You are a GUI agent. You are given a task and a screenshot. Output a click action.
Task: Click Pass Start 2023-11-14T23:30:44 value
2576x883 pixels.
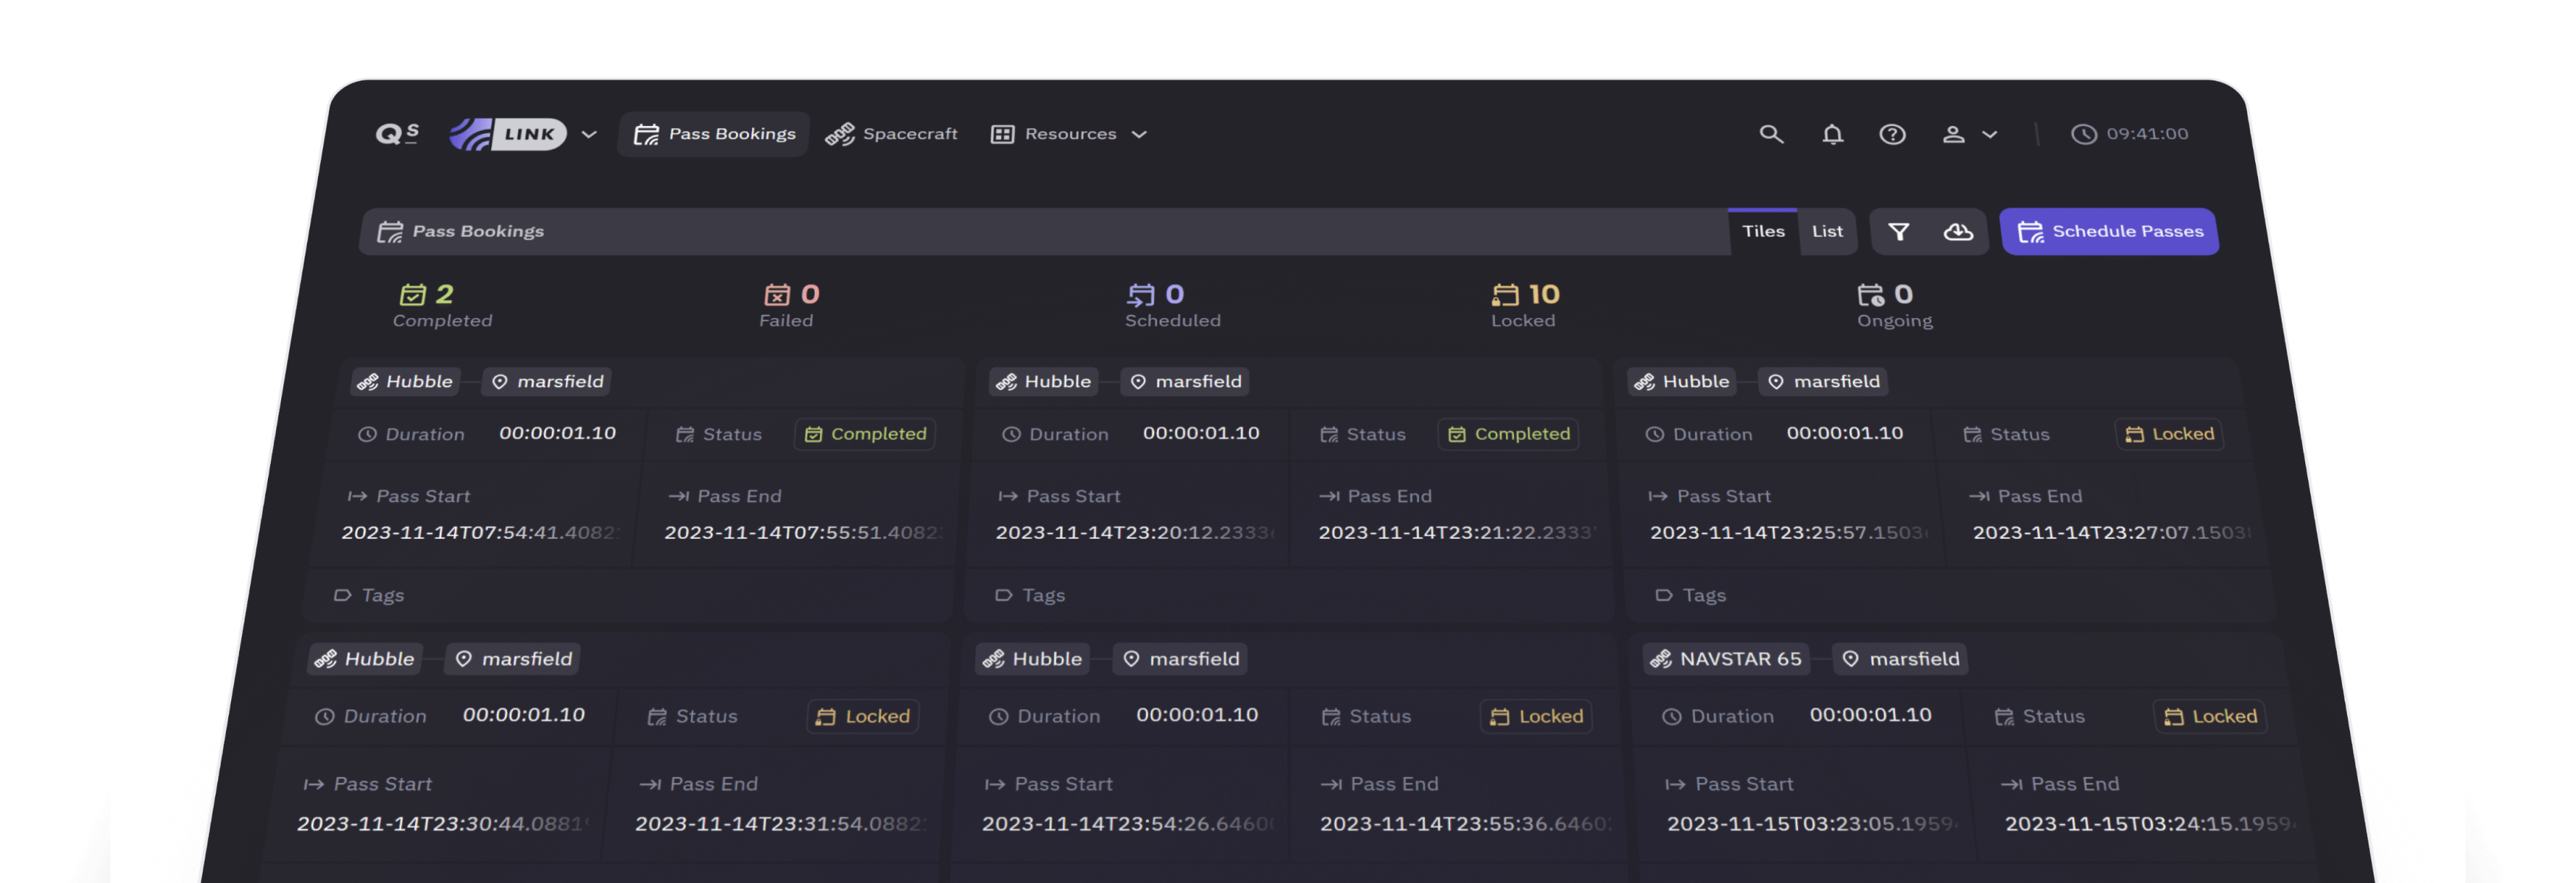[x=443, y=824]
